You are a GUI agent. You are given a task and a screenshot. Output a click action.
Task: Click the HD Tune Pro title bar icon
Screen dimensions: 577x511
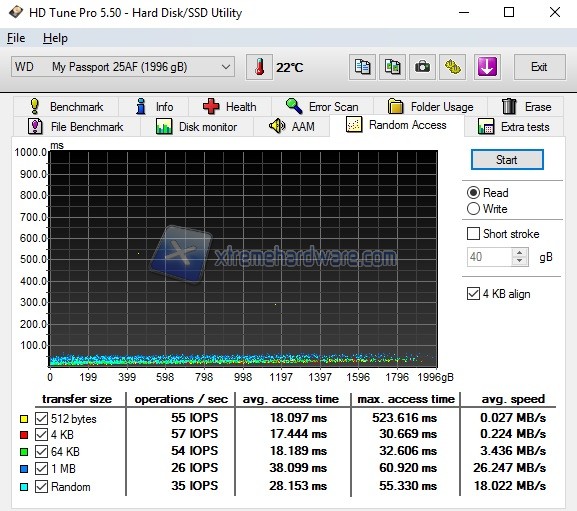[16, 13]
